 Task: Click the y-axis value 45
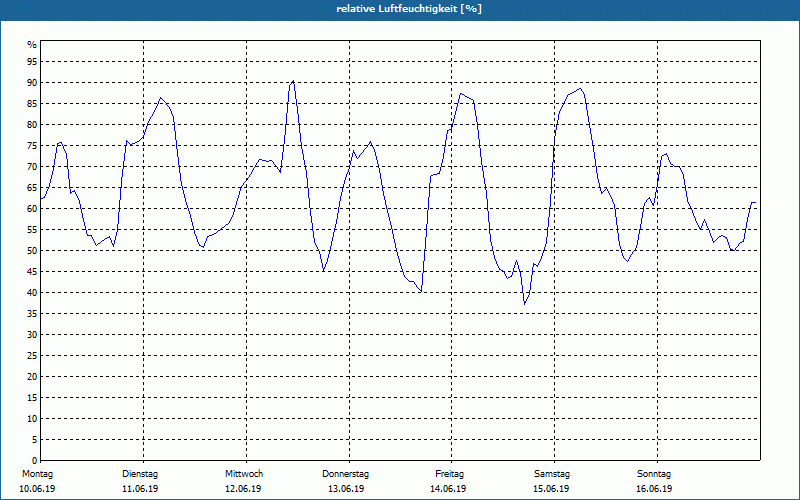[32, 271]
